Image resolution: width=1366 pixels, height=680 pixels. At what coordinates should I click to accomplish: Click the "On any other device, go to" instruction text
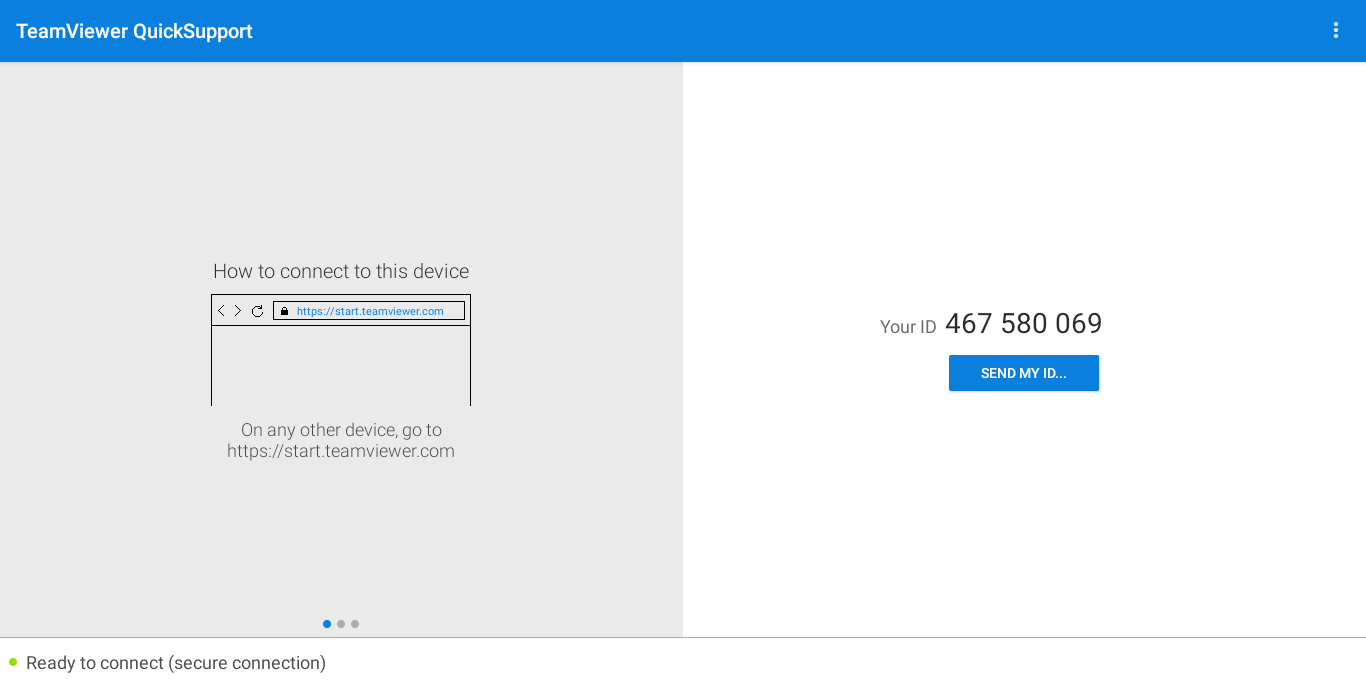pyautogui.click(x=341, y=430)
